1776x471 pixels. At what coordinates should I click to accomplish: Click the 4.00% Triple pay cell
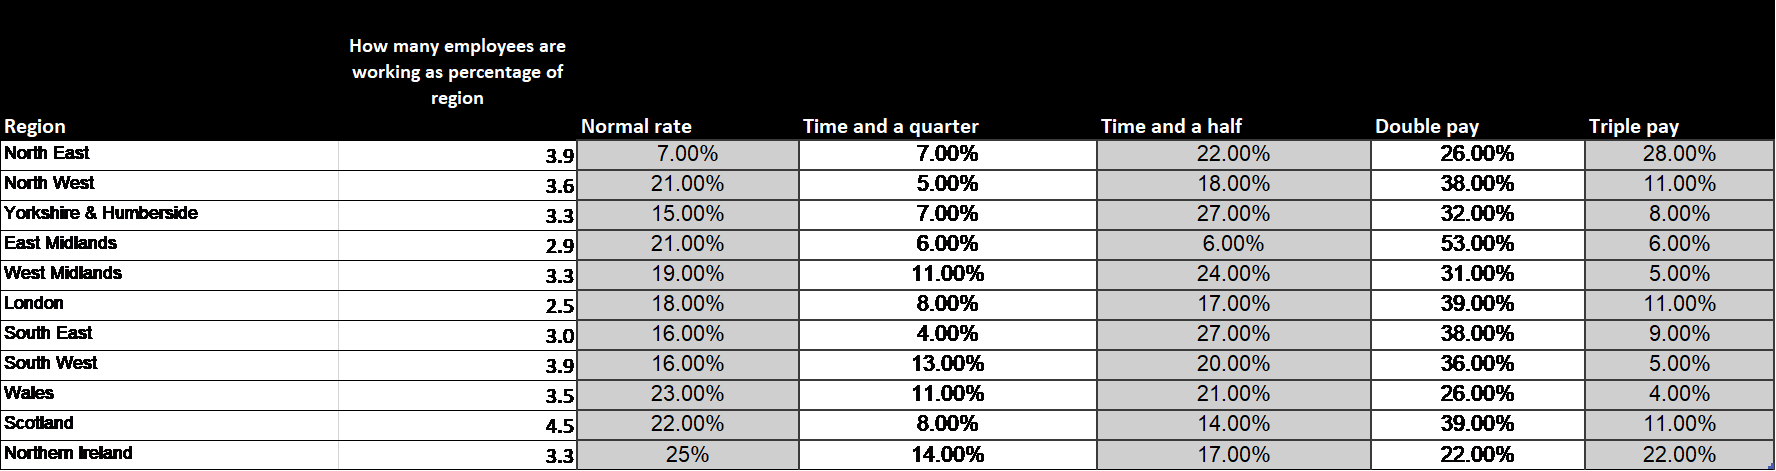(1679, 394)
